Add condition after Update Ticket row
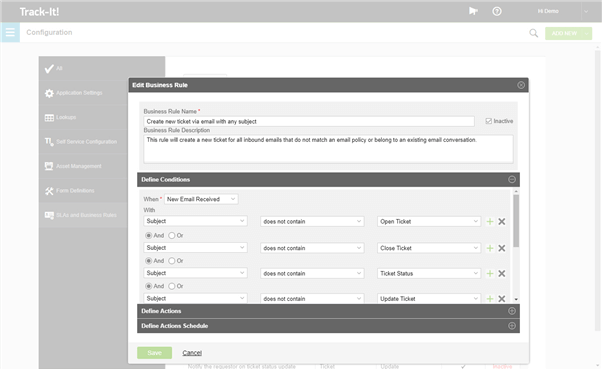 [x=490, y=299]
